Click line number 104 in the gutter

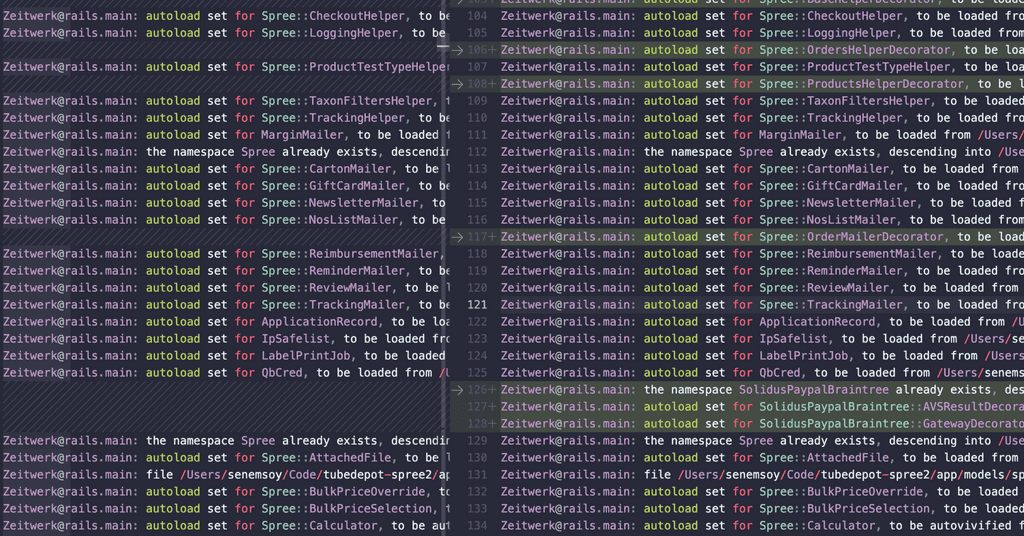477,16
